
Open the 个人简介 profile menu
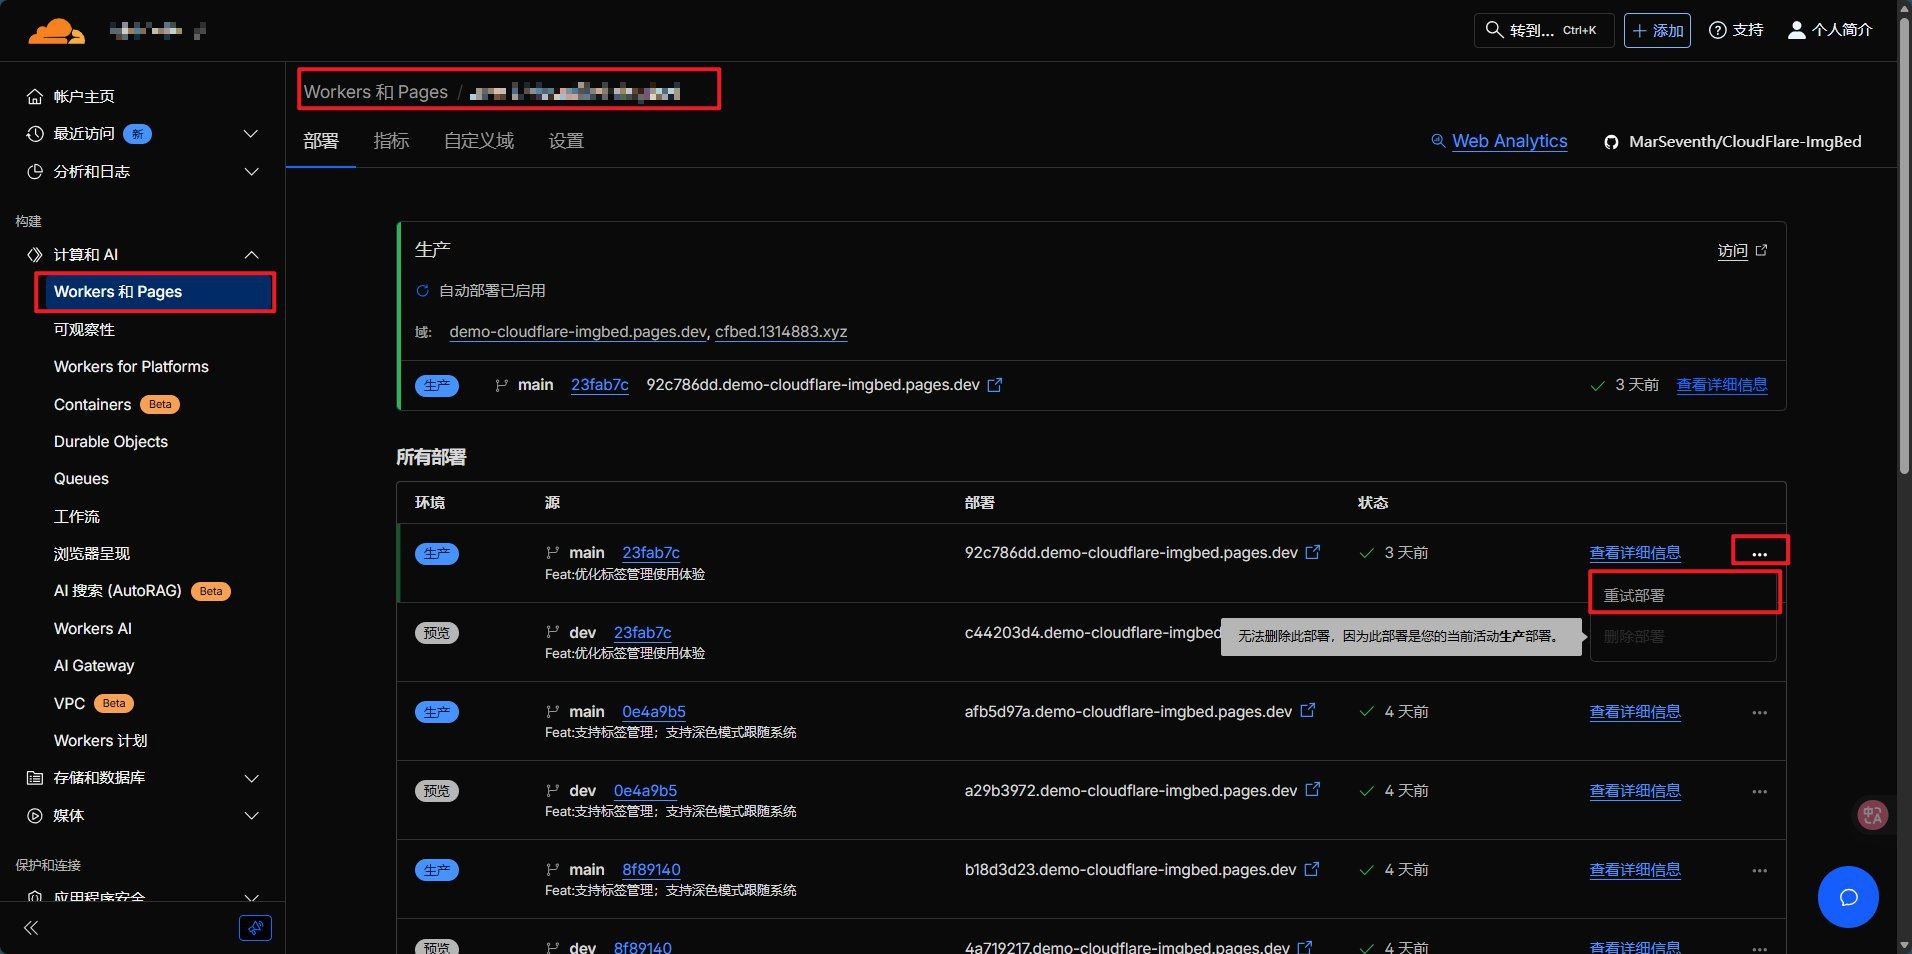[1830, 30]
